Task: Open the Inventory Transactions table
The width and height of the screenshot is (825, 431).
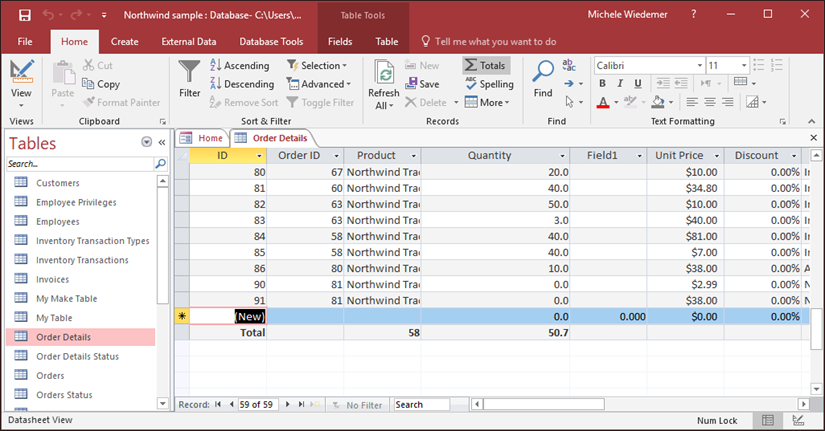Action: click(82, 260)
